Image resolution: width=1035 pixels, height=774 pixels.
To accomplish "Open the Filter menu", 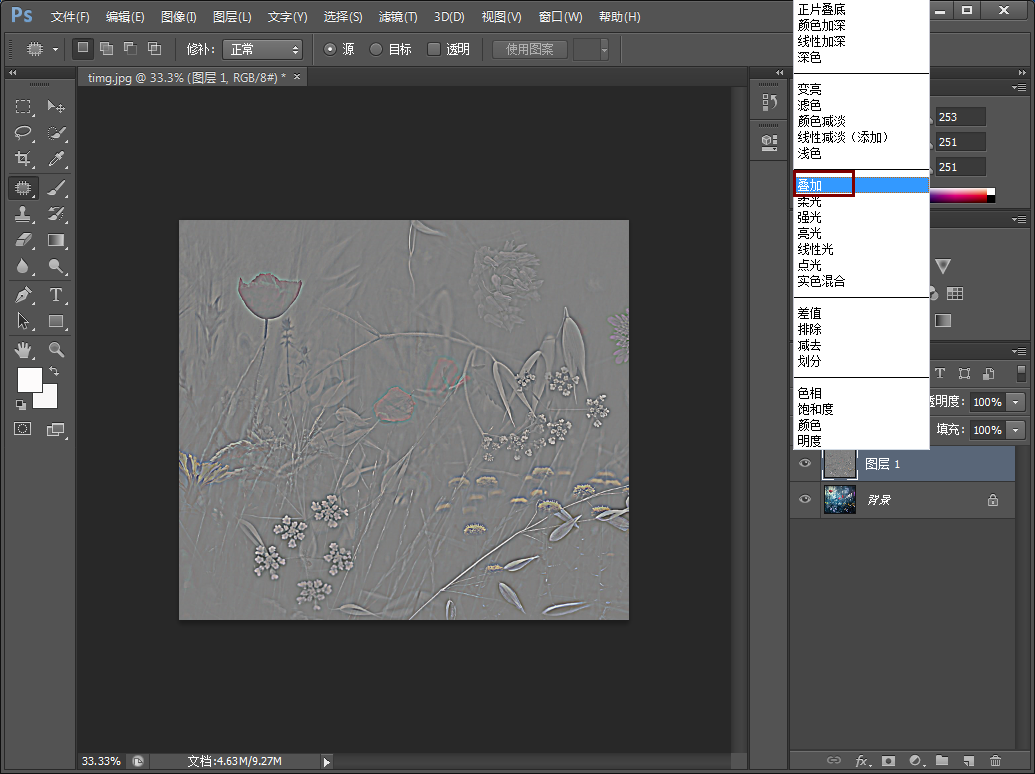I will pyautogui.click(x=398, y=16).
